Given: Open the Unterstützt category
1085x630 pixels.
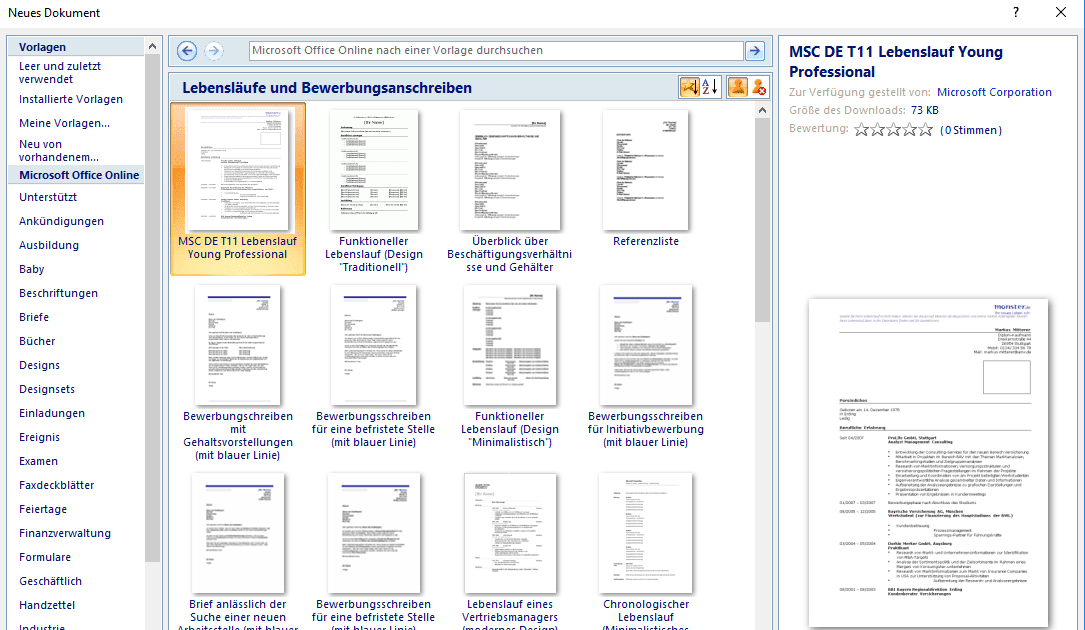Looking at the screenshot, I should pos(48,197).
